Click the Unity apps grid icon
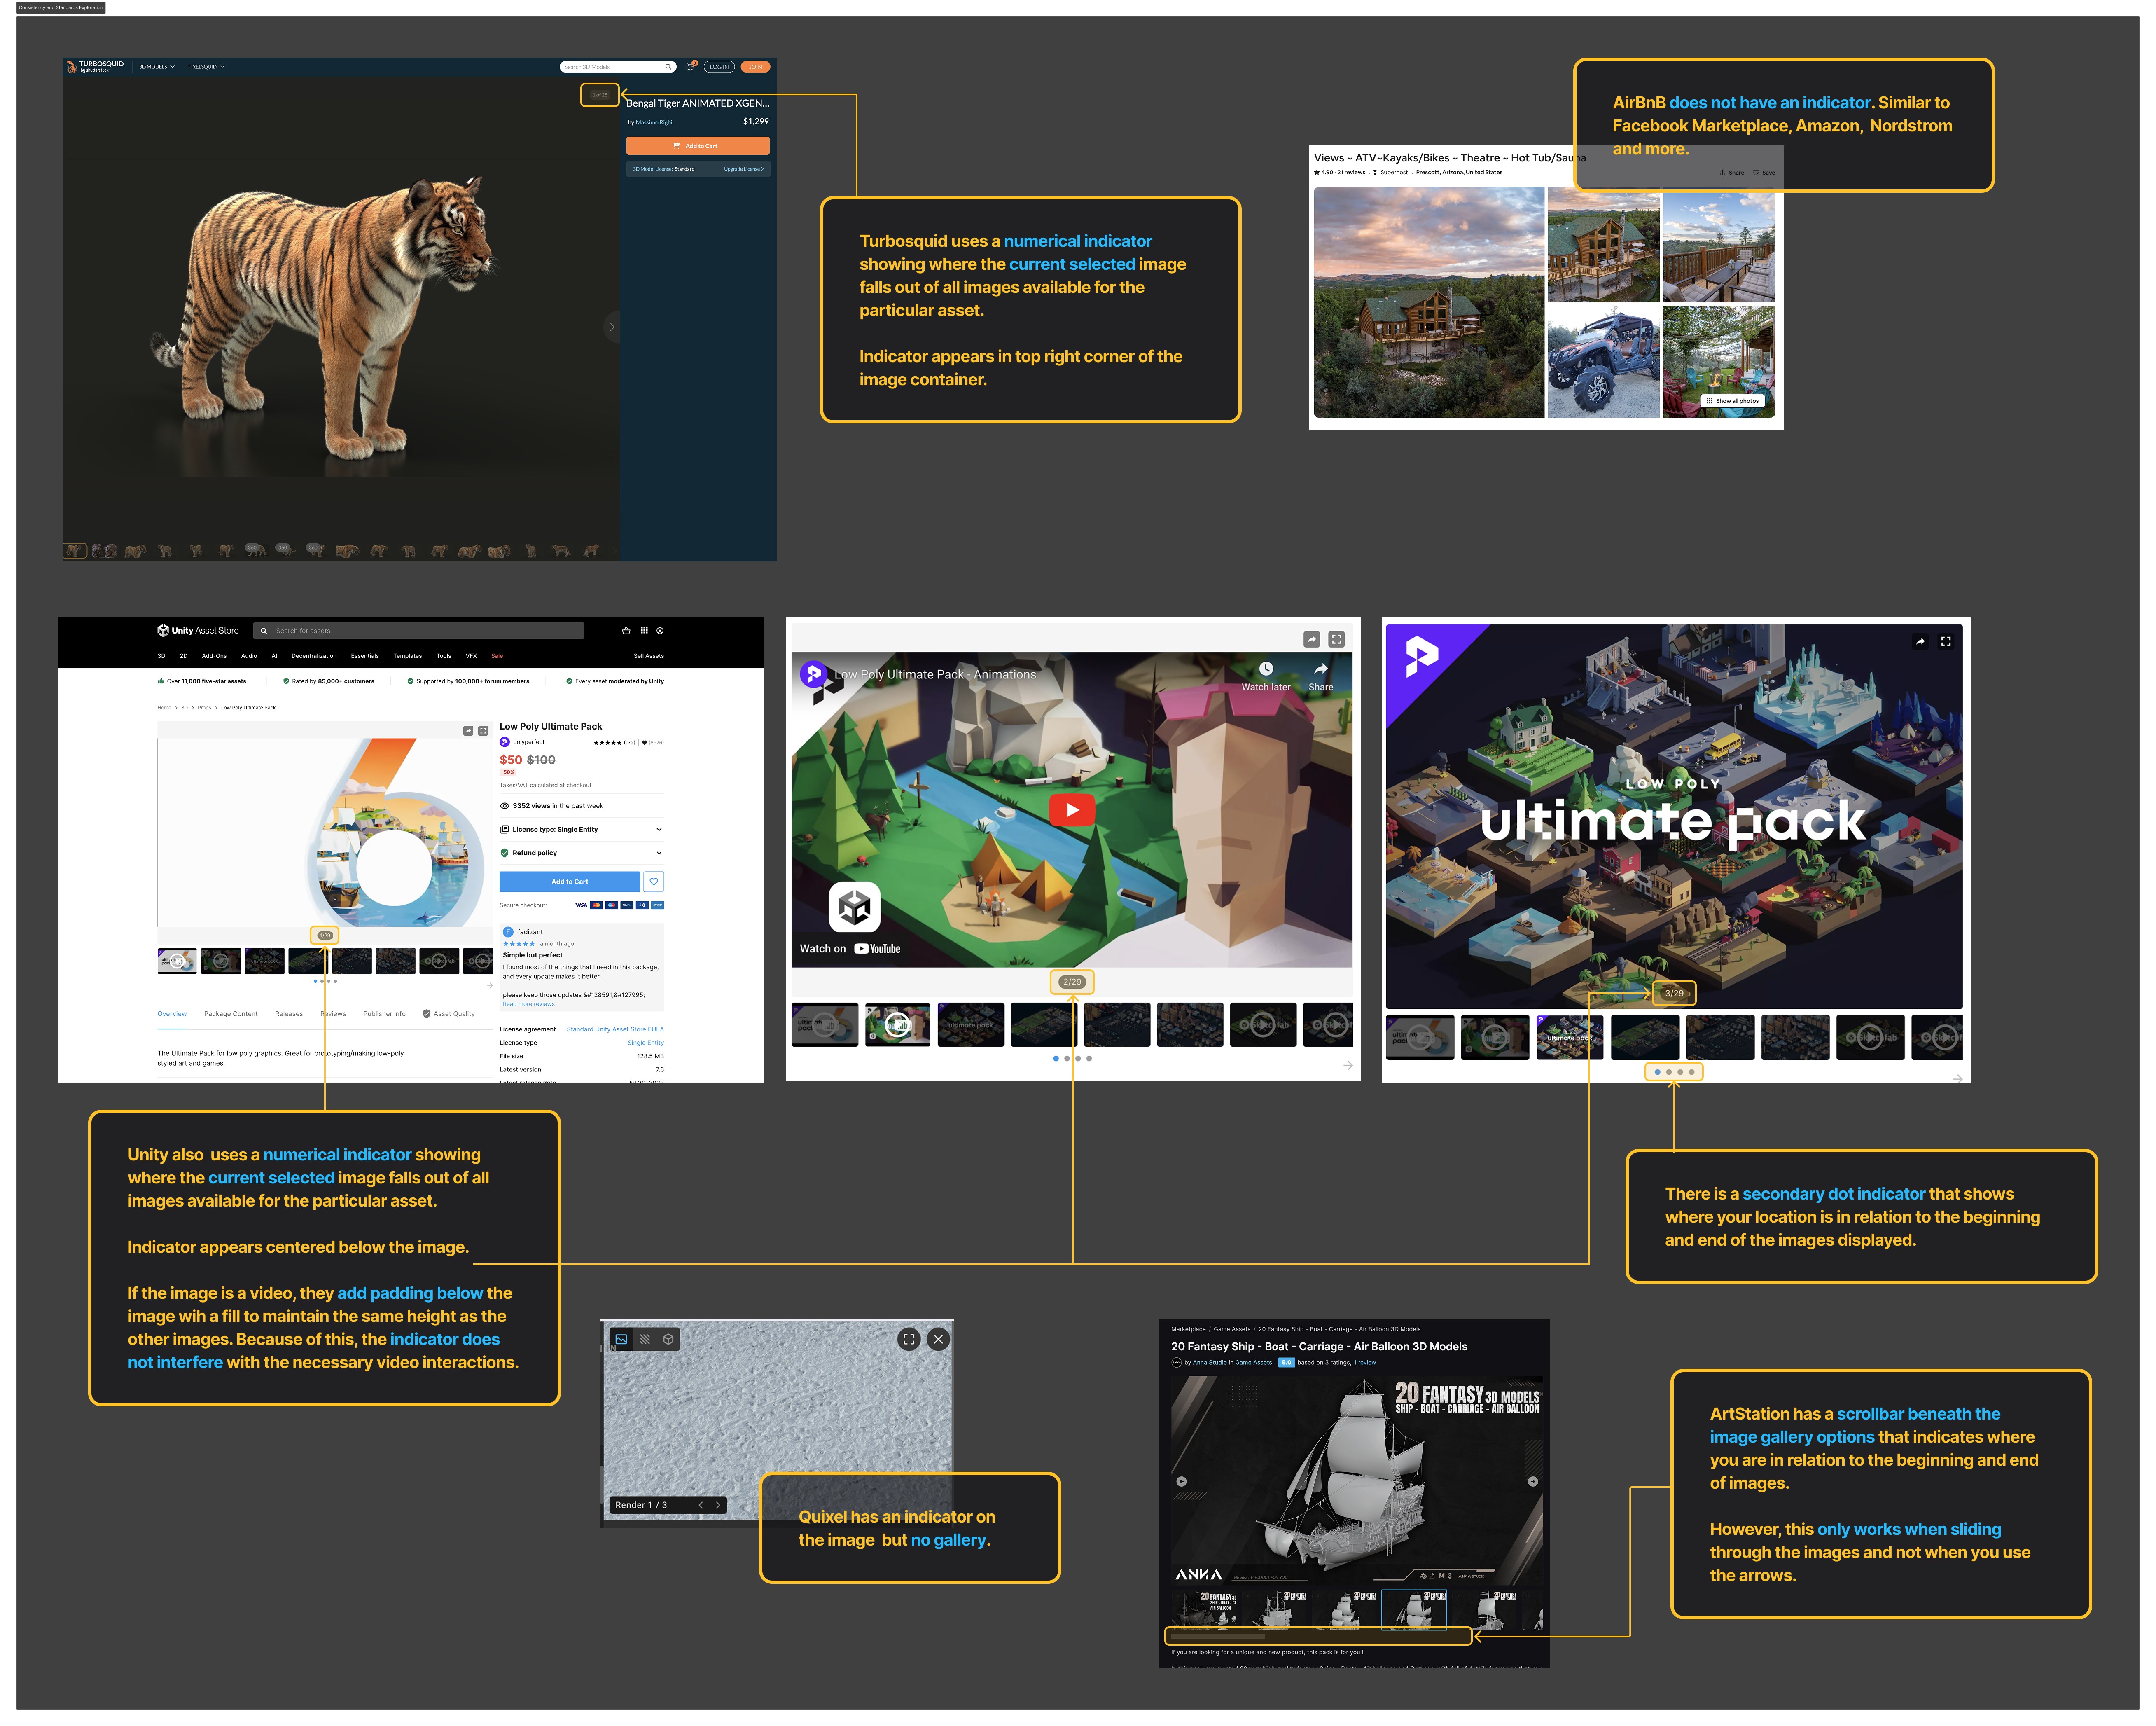This screenshot has height=1726, width=2156. click(x=644, y=631)
